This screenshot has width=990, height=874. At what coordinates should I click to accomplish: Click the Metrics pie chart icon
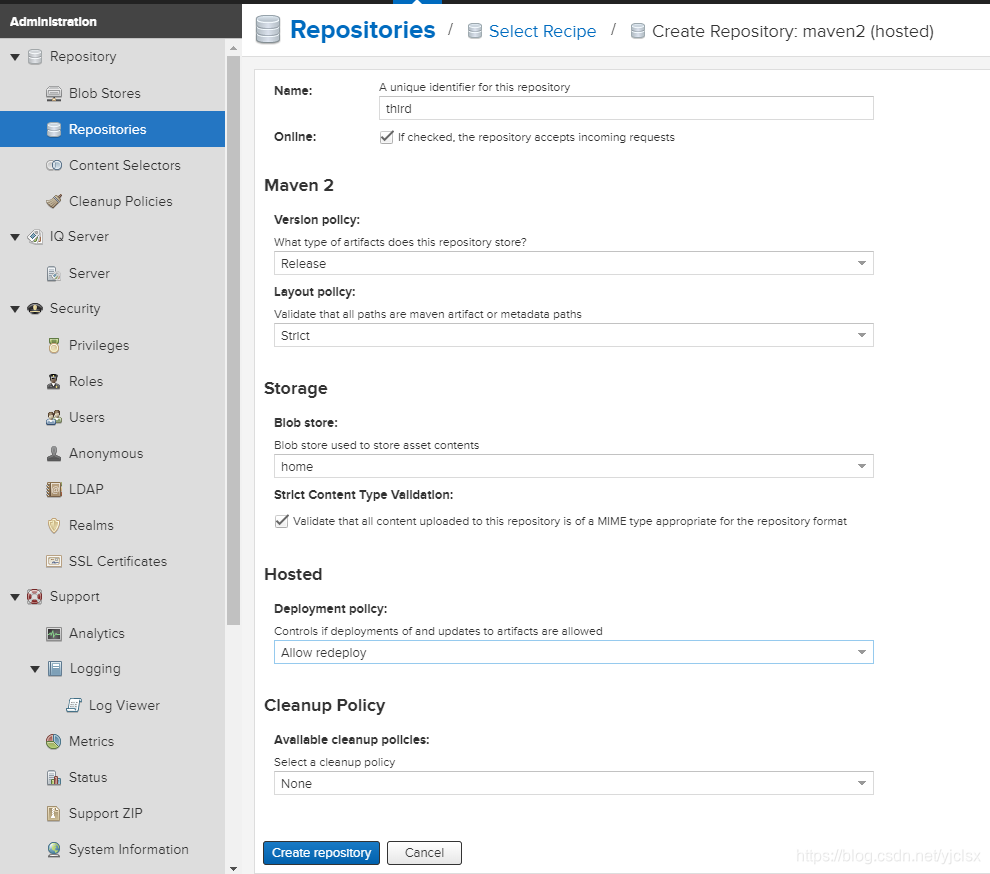[x=54, y=741]
